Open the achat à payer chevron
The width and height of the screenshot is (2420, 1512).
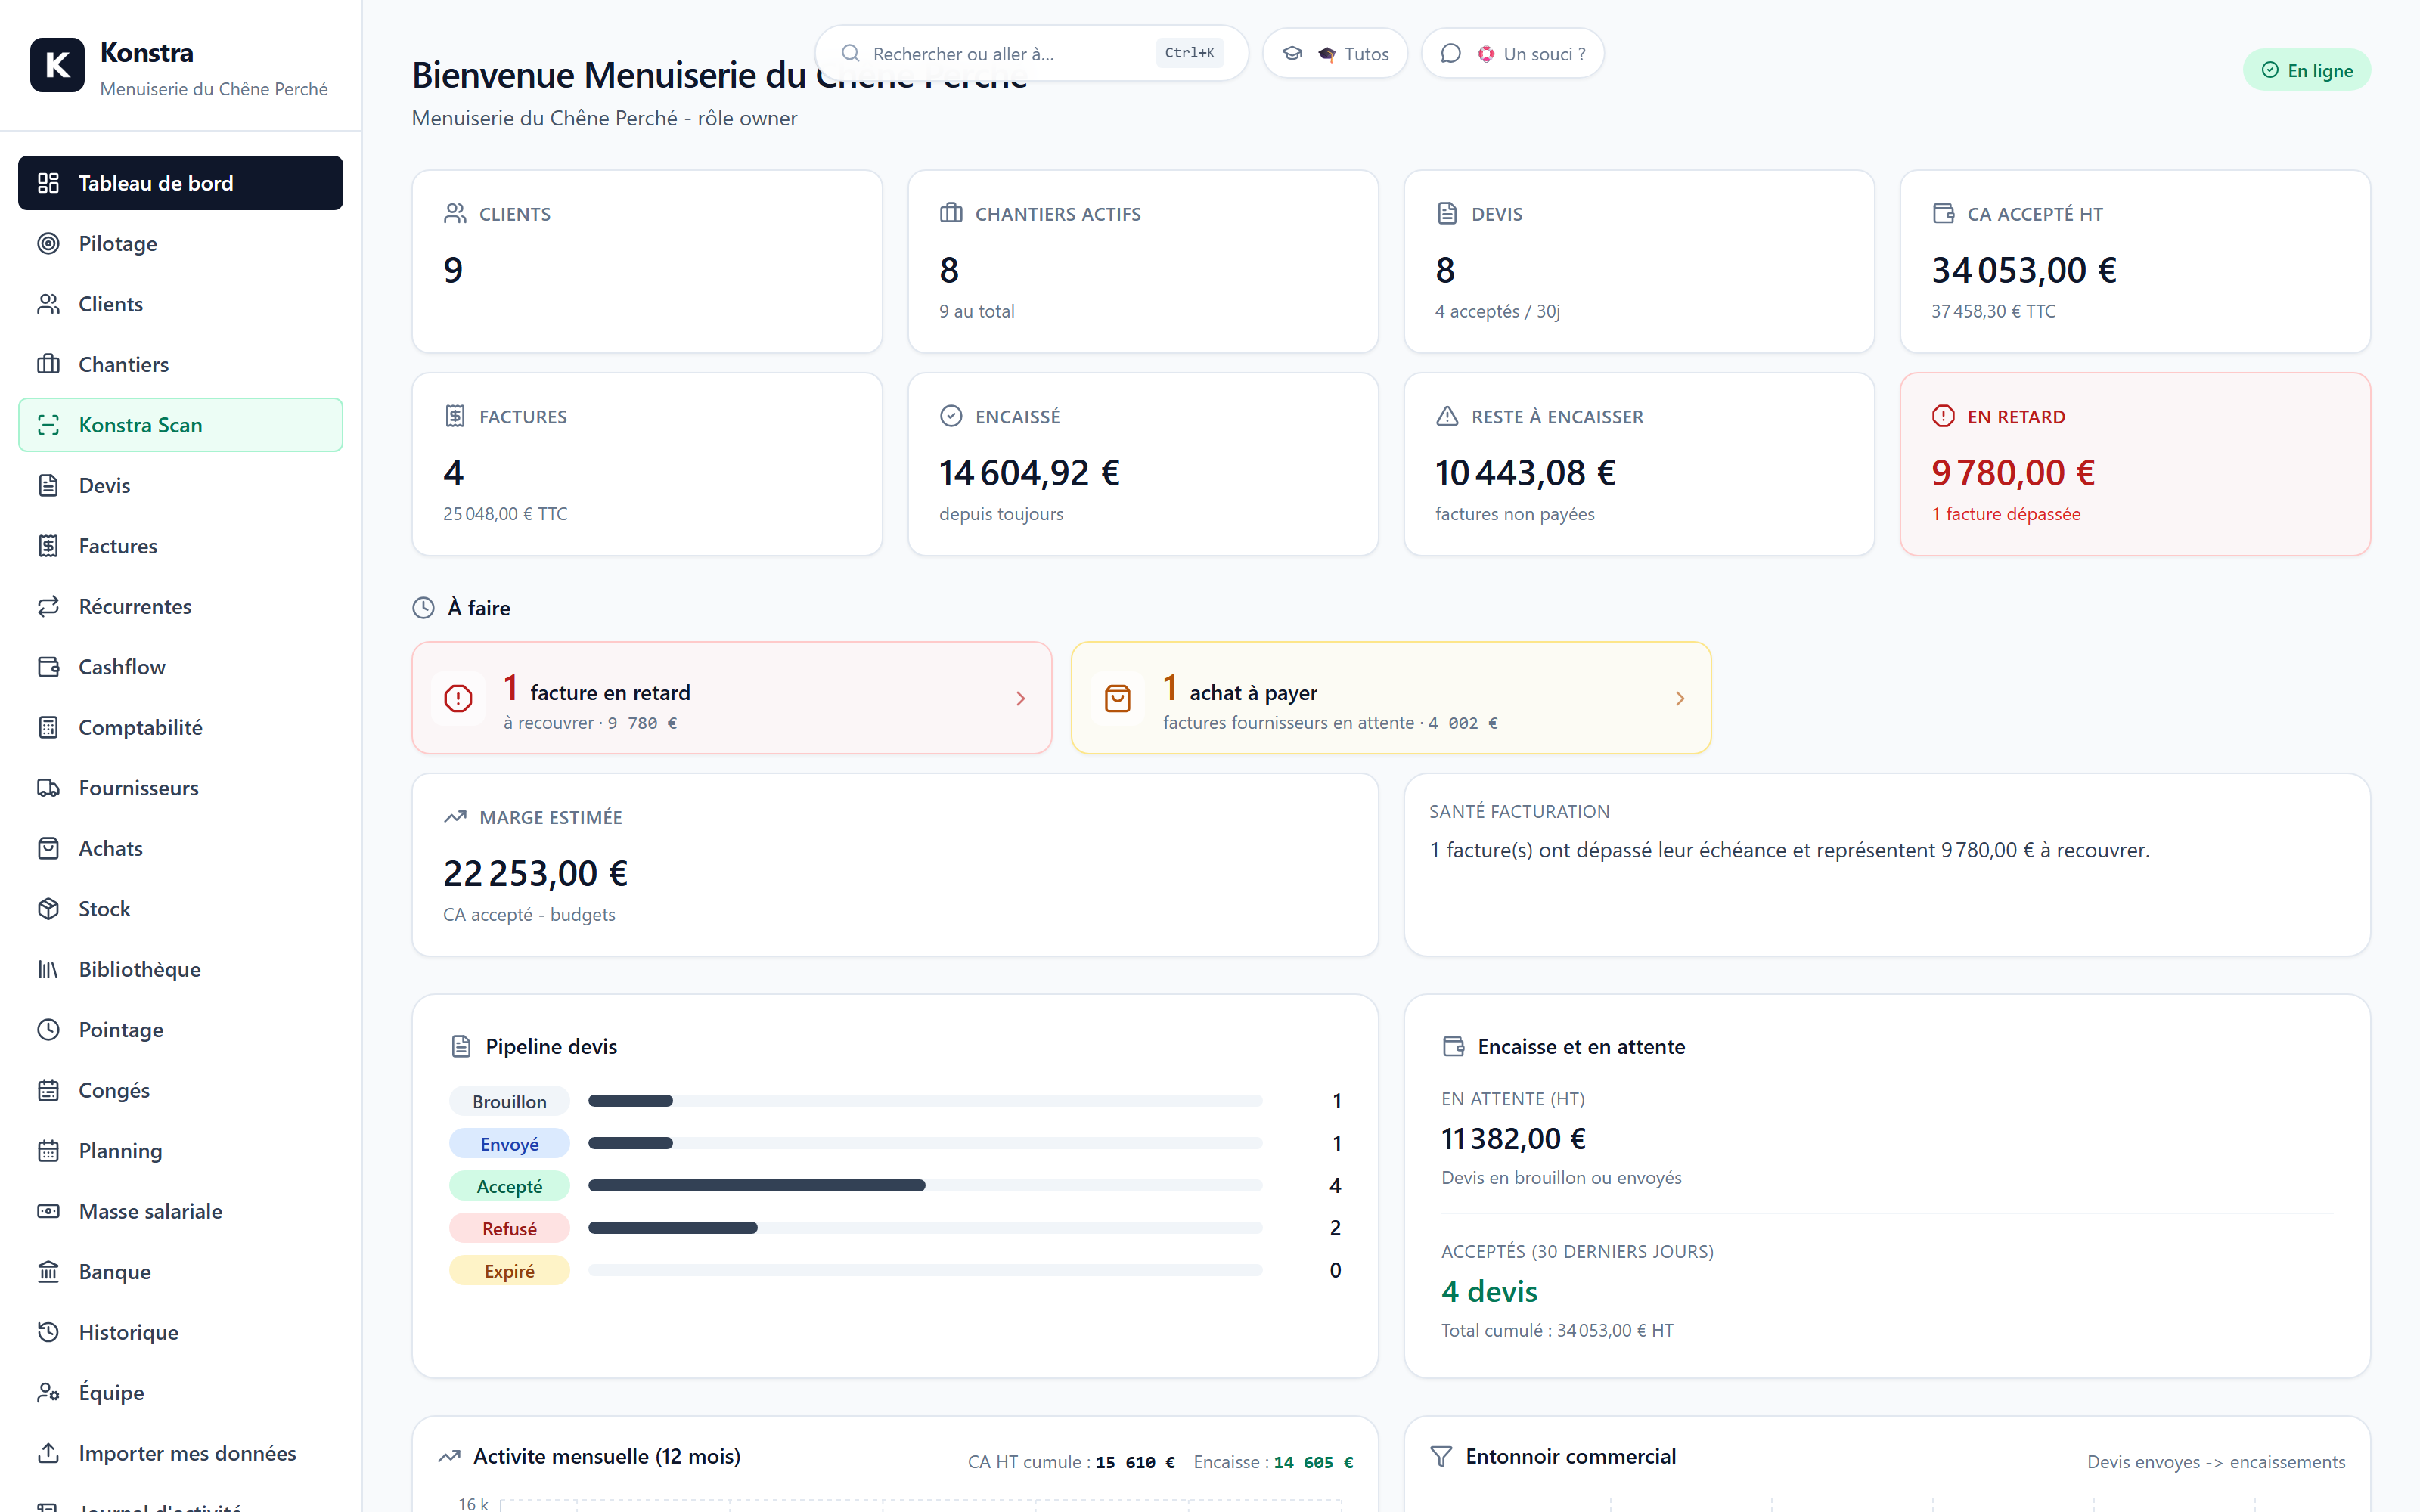(x=1680, y=698)
